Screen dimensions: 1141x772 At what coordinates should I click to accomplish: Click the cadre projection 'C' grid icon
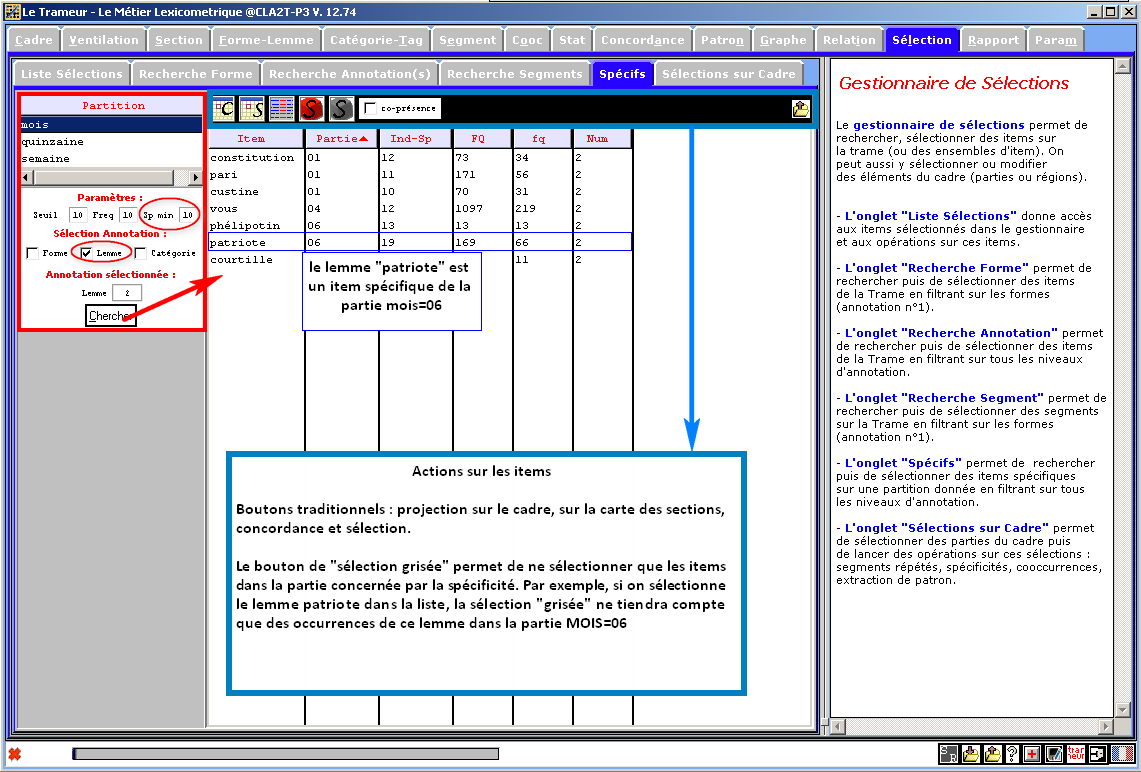[x=224, y=109]
